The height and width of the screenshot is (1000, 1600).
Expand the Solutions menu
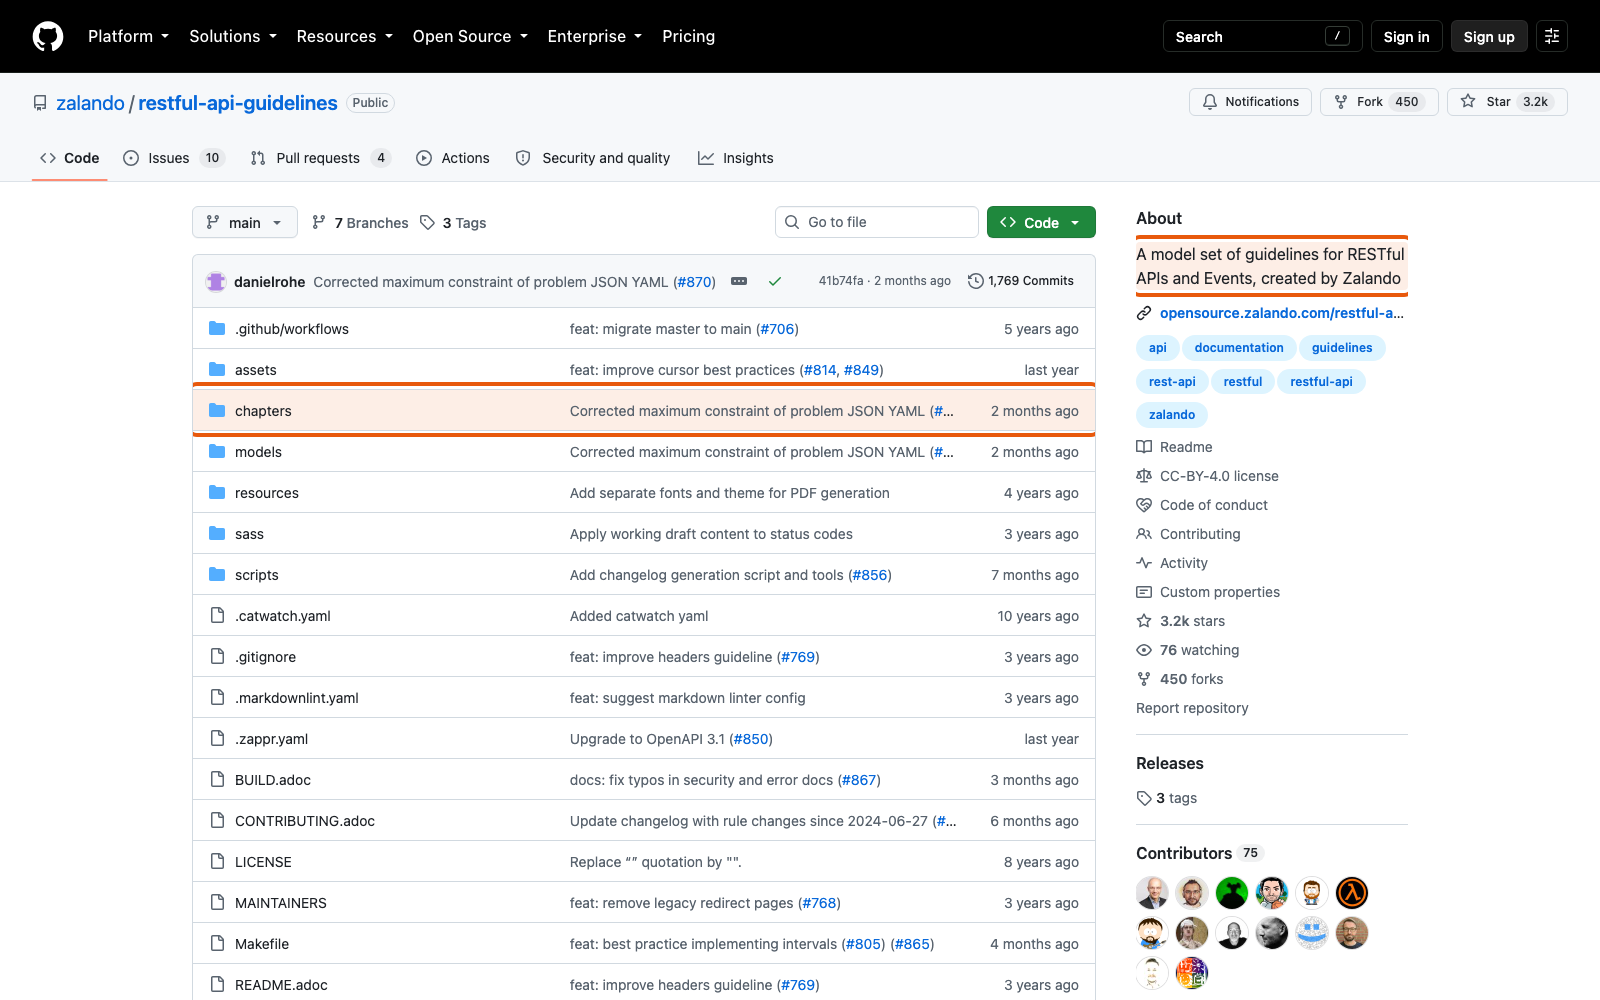click(x=233, y=36)
